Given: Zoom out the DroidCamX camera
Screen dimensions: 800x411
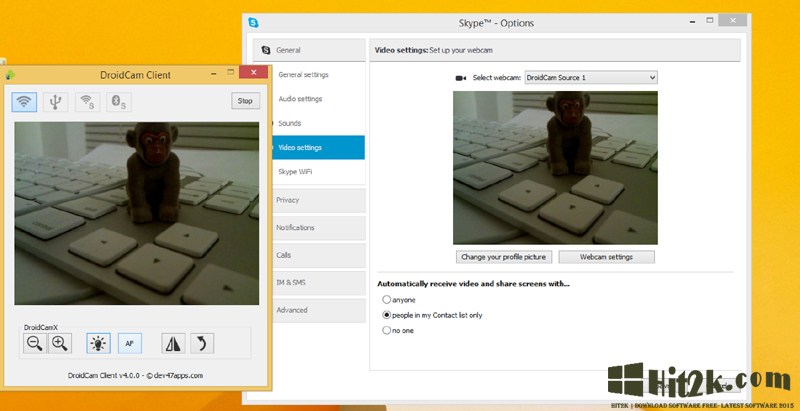Looking at the screenshot, I should point(35,344).
